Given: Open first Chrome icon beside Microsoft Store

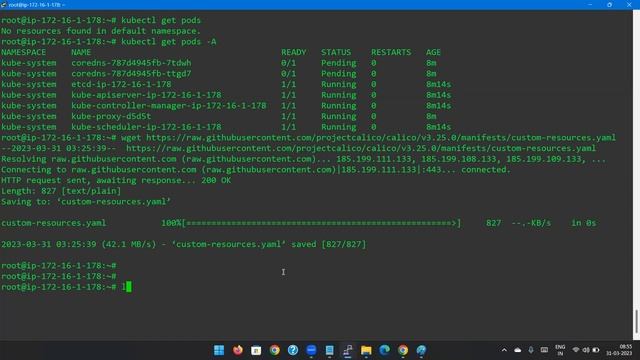Looking at the screenshot, I should click(x=274, y=350).
